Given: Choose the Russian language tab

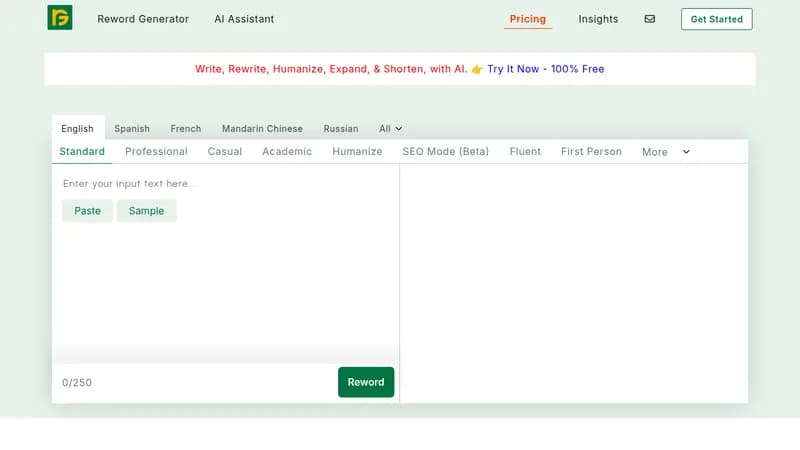Looking at the screenshot, I should coord(341,129).
